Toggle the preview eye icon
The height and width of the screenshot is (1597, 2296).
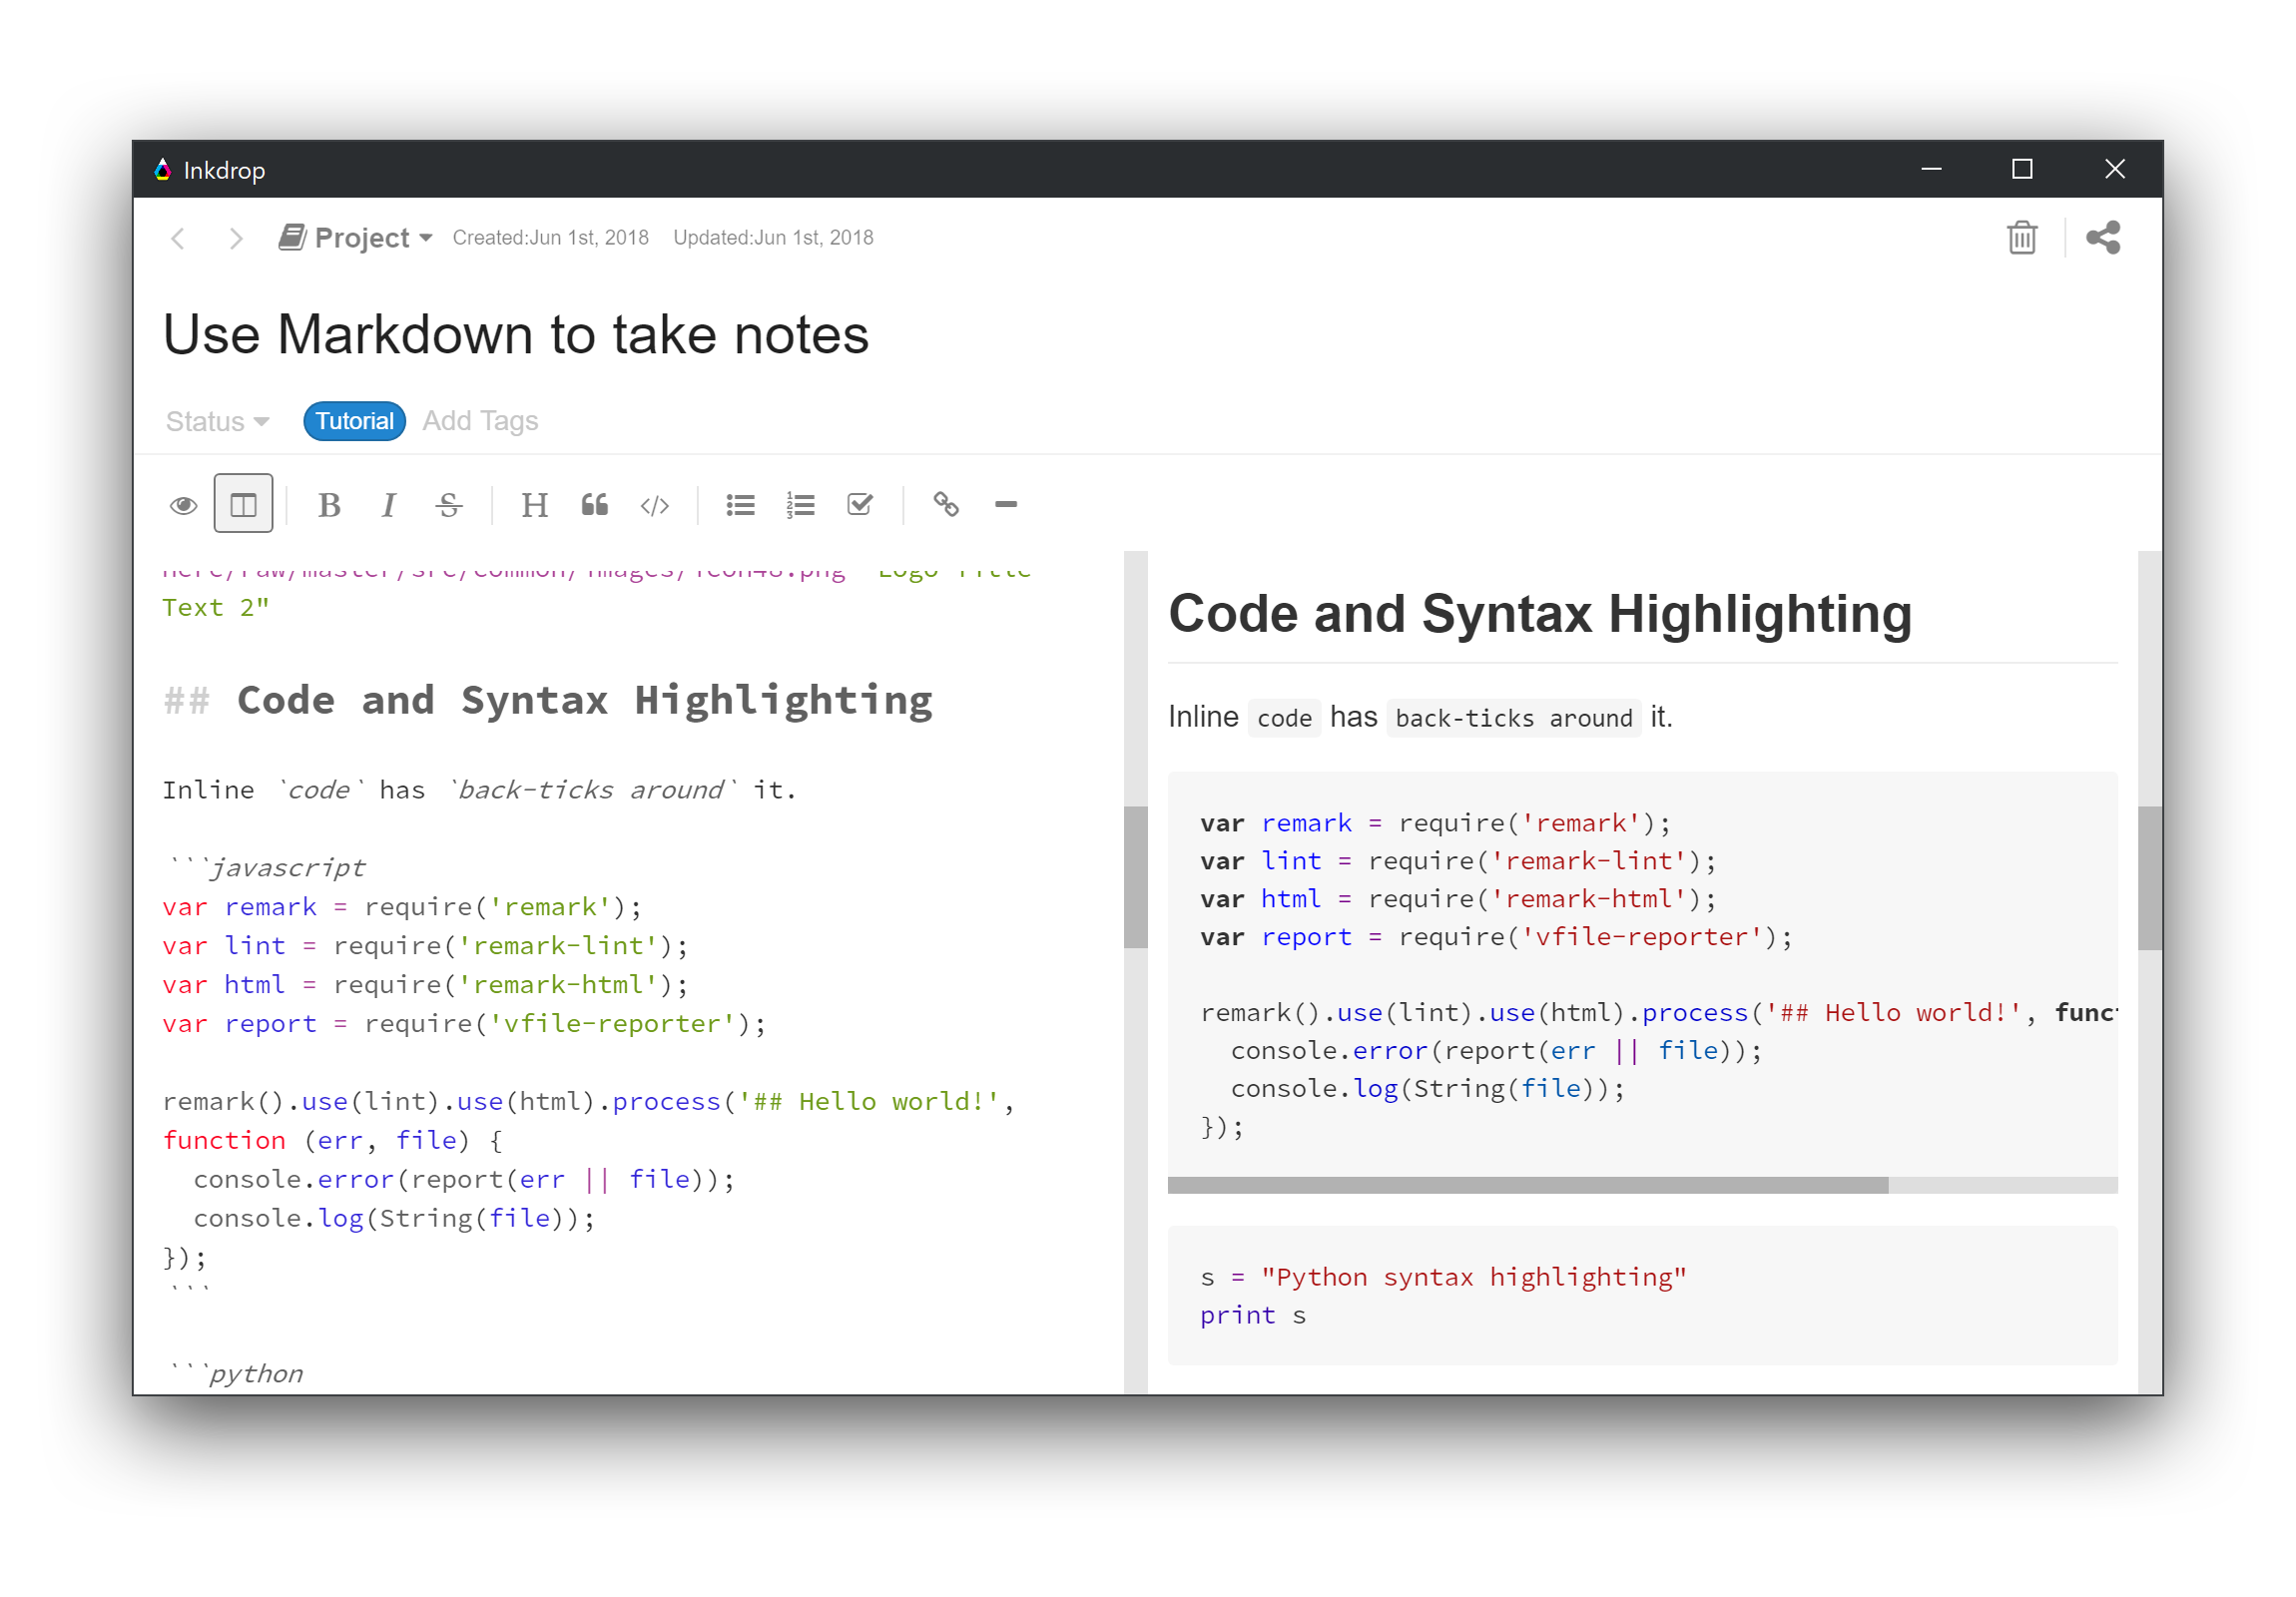coord(183,505)
